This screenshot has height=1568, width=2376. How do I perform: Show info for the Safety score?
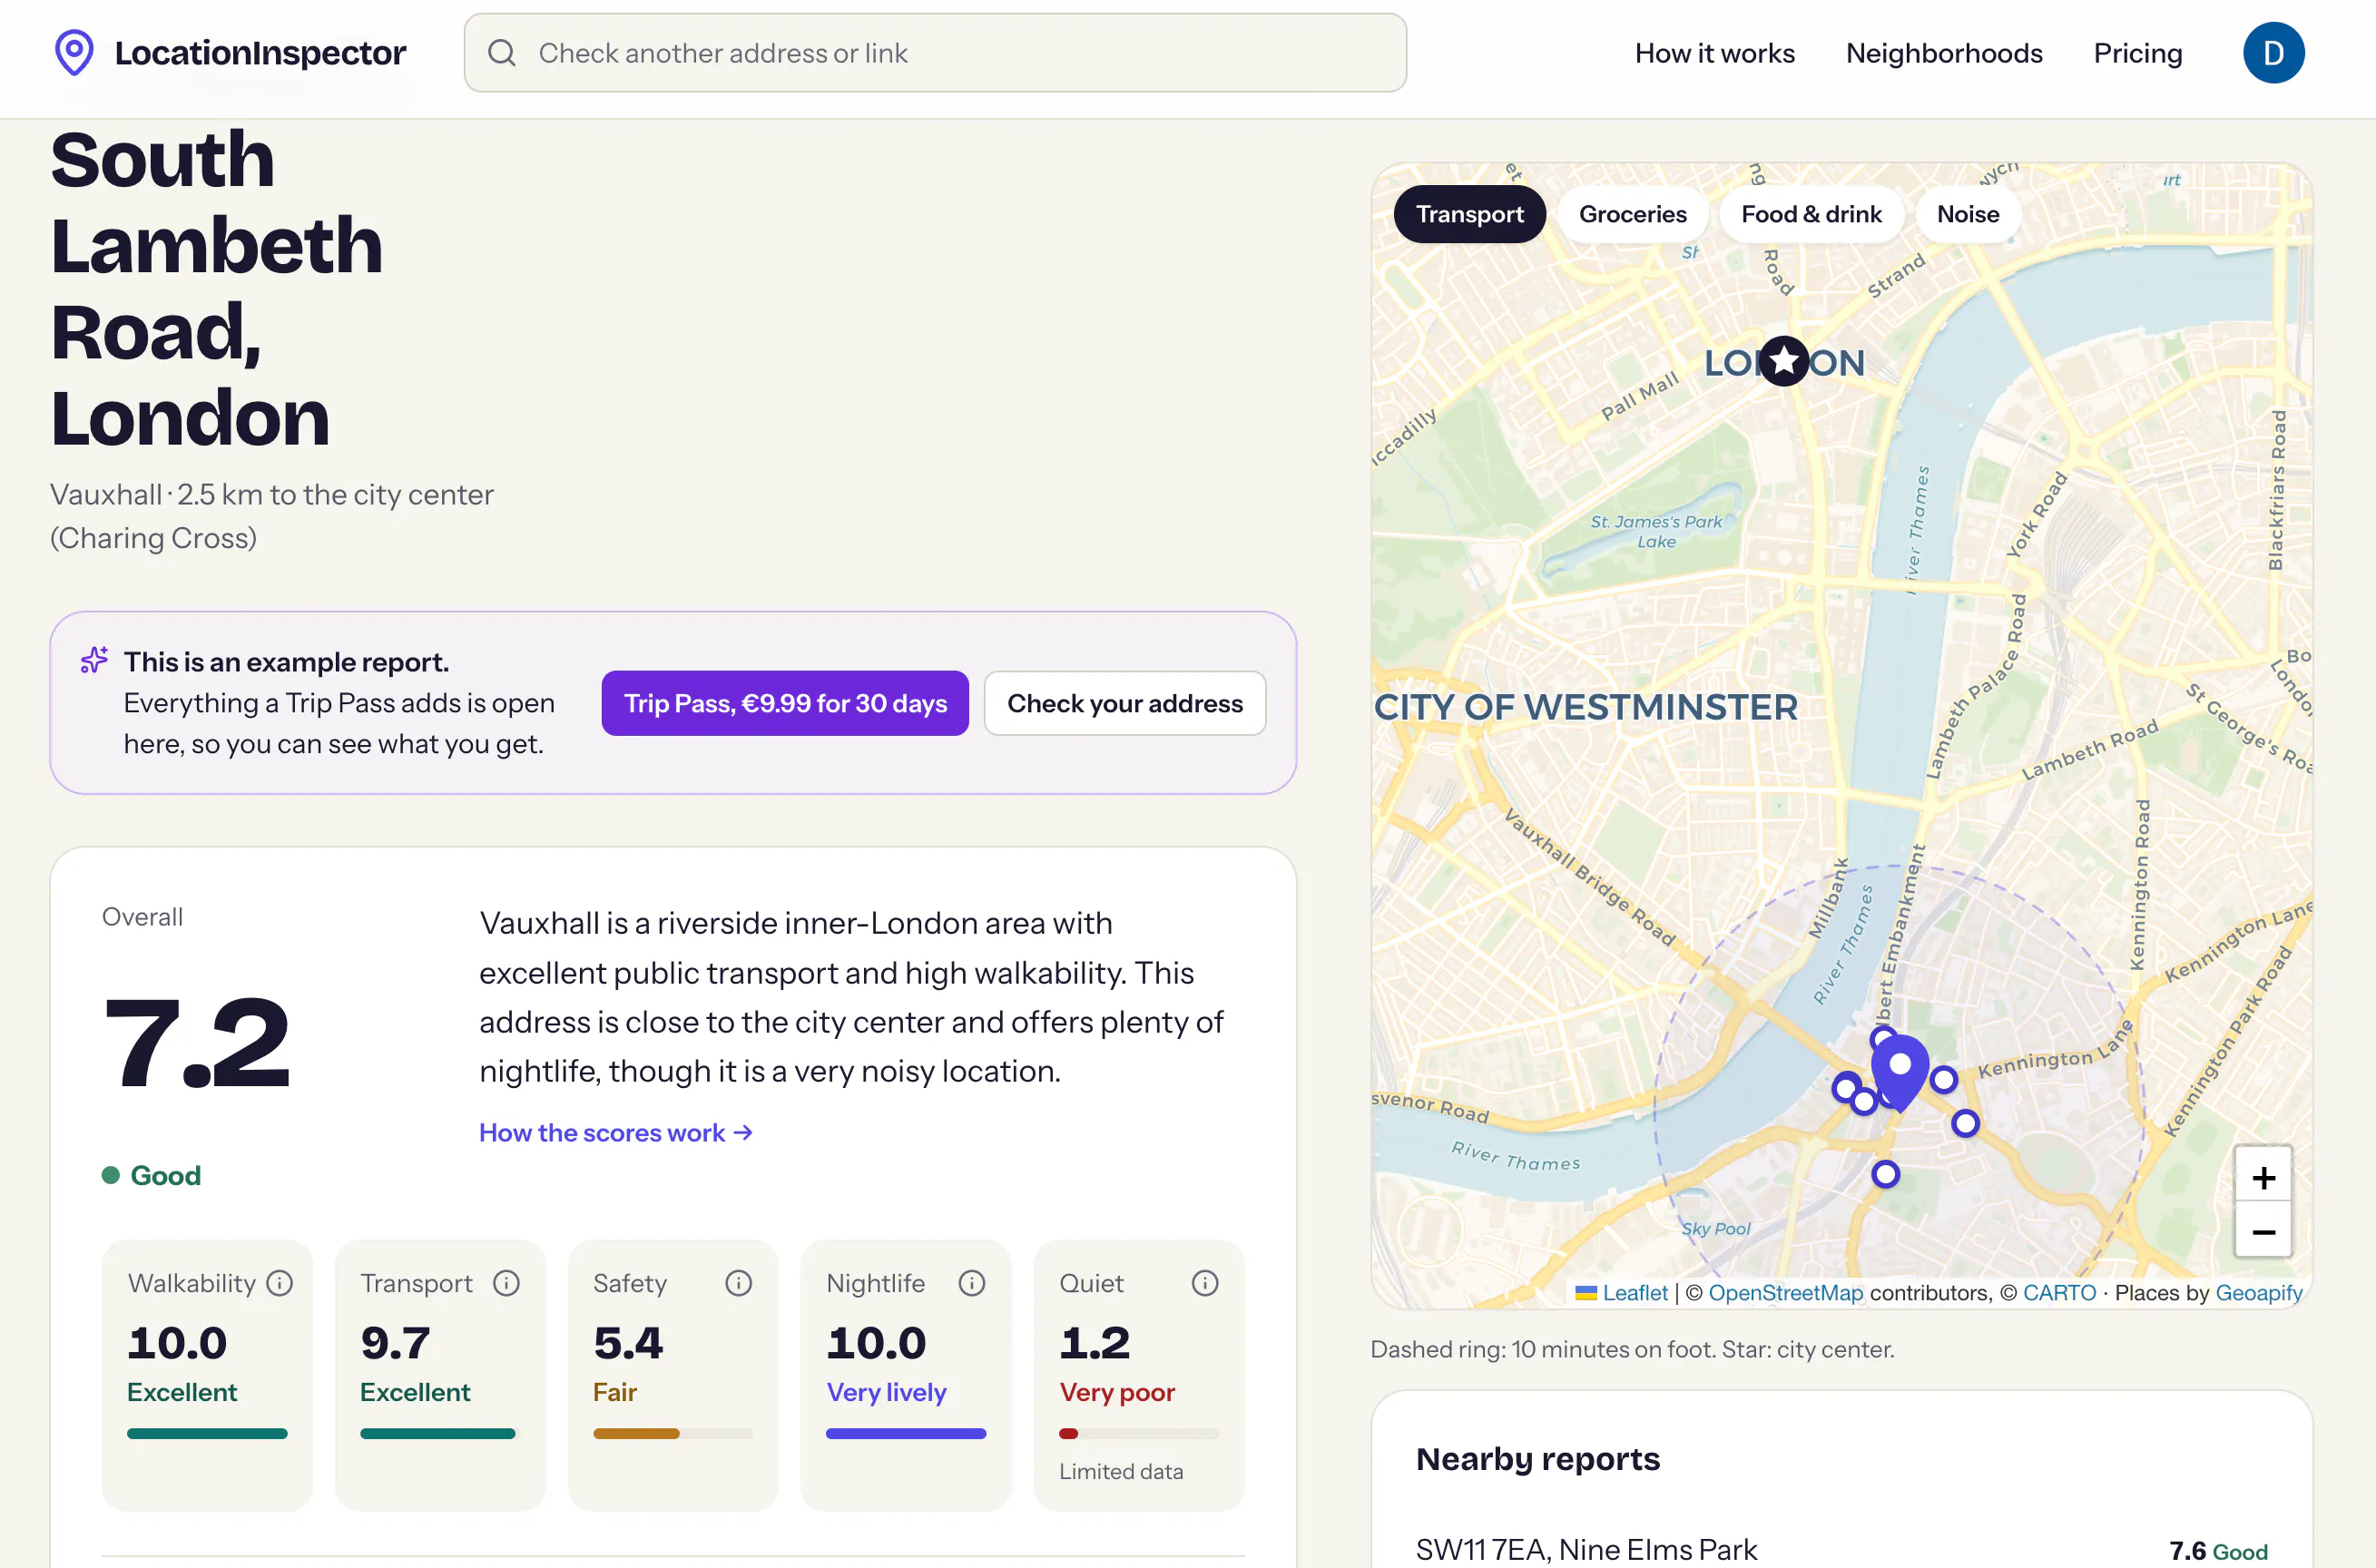739,1283
